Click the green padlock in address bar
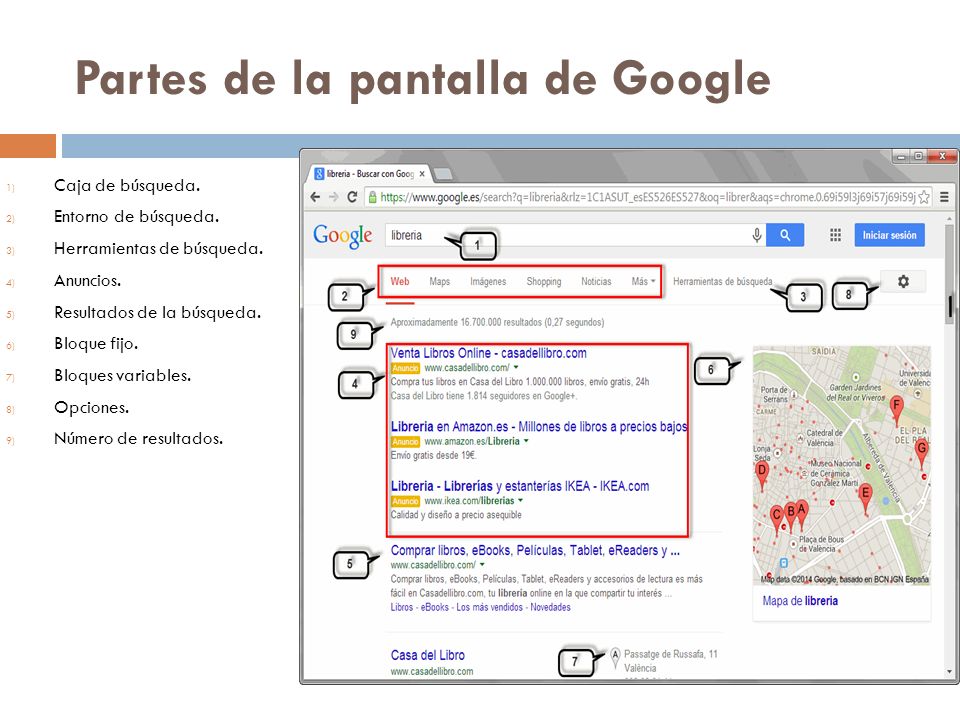960x720 pixels. click(x=371, y=197)
